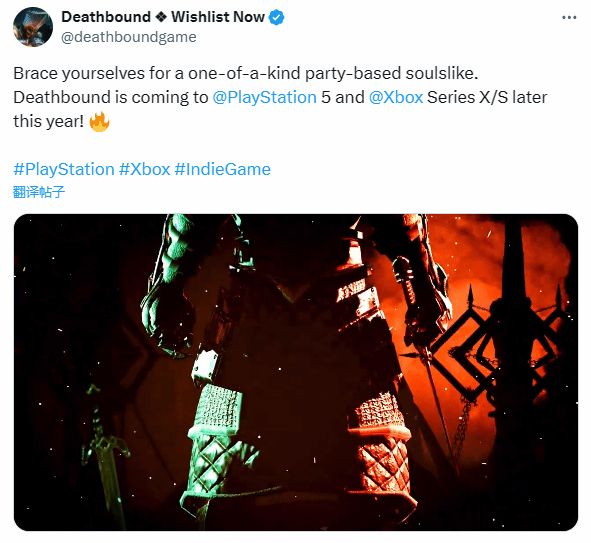Browse the #PlayStation hashtag
Screen dimensions: 591x543
pos(64,170)
